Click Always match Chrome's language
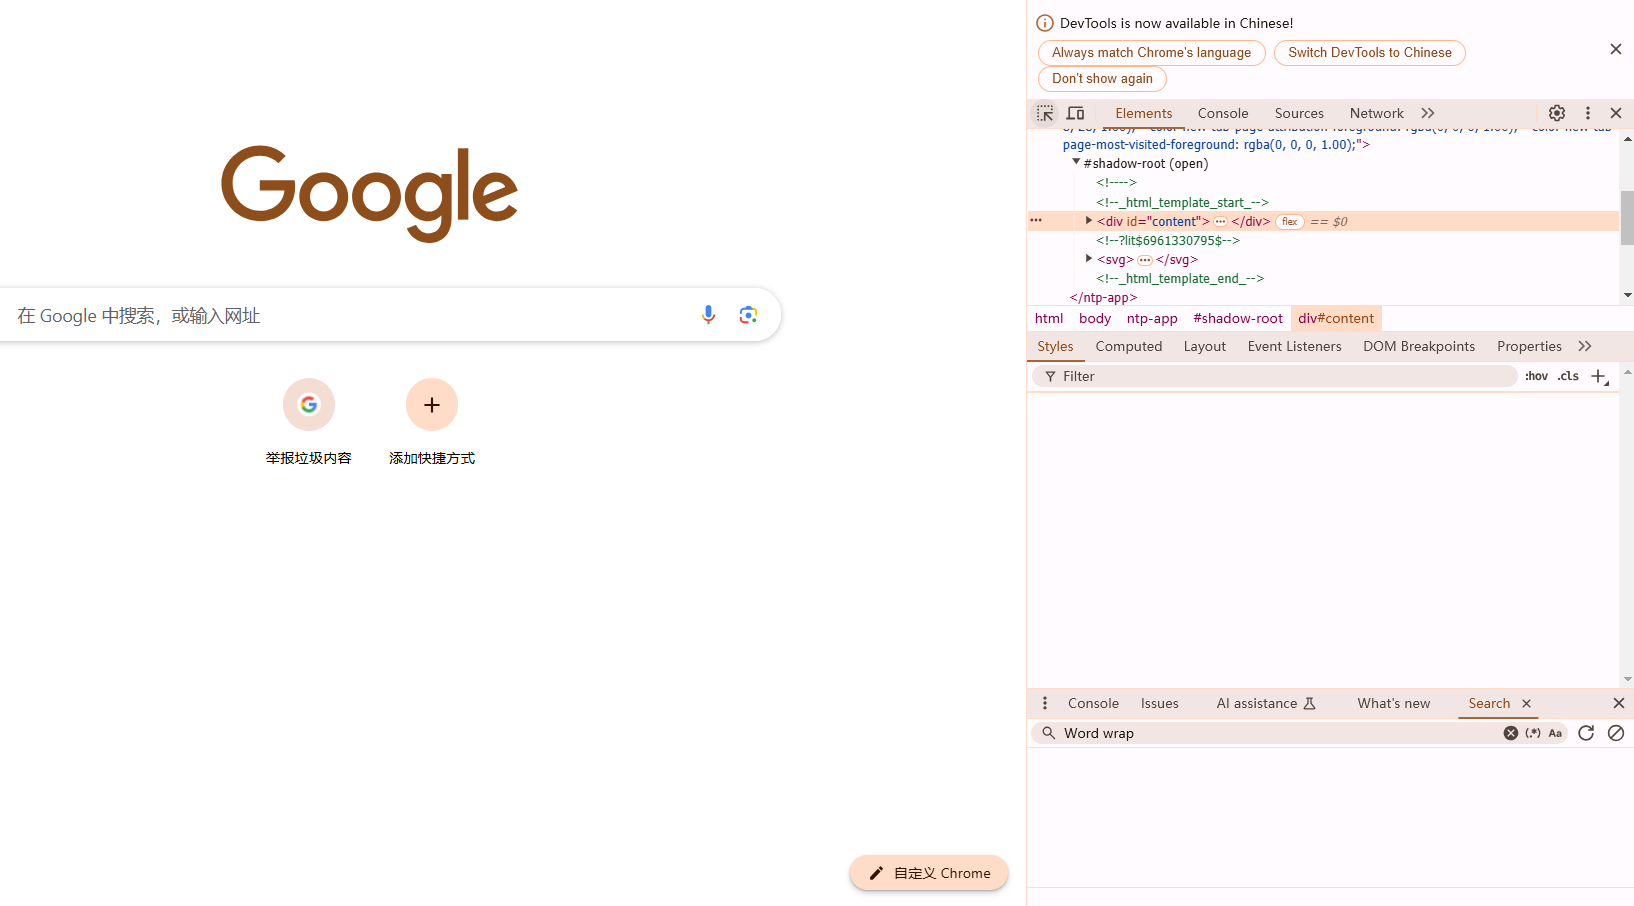Viewport: 1634px width, 906px height. [x=1152, y=52]
